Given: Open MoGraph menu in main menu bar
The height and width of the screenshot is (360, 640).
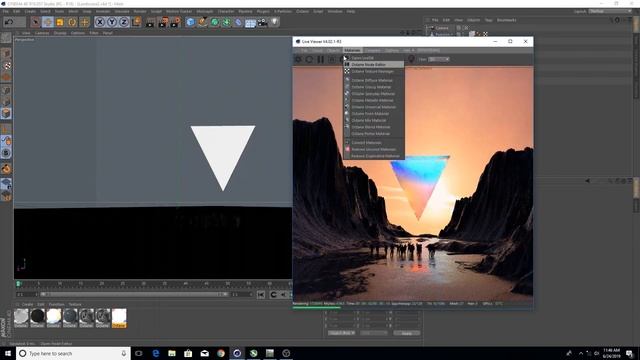Looking at the screenshot, I should pyautogui.click(x=205, y=11).
